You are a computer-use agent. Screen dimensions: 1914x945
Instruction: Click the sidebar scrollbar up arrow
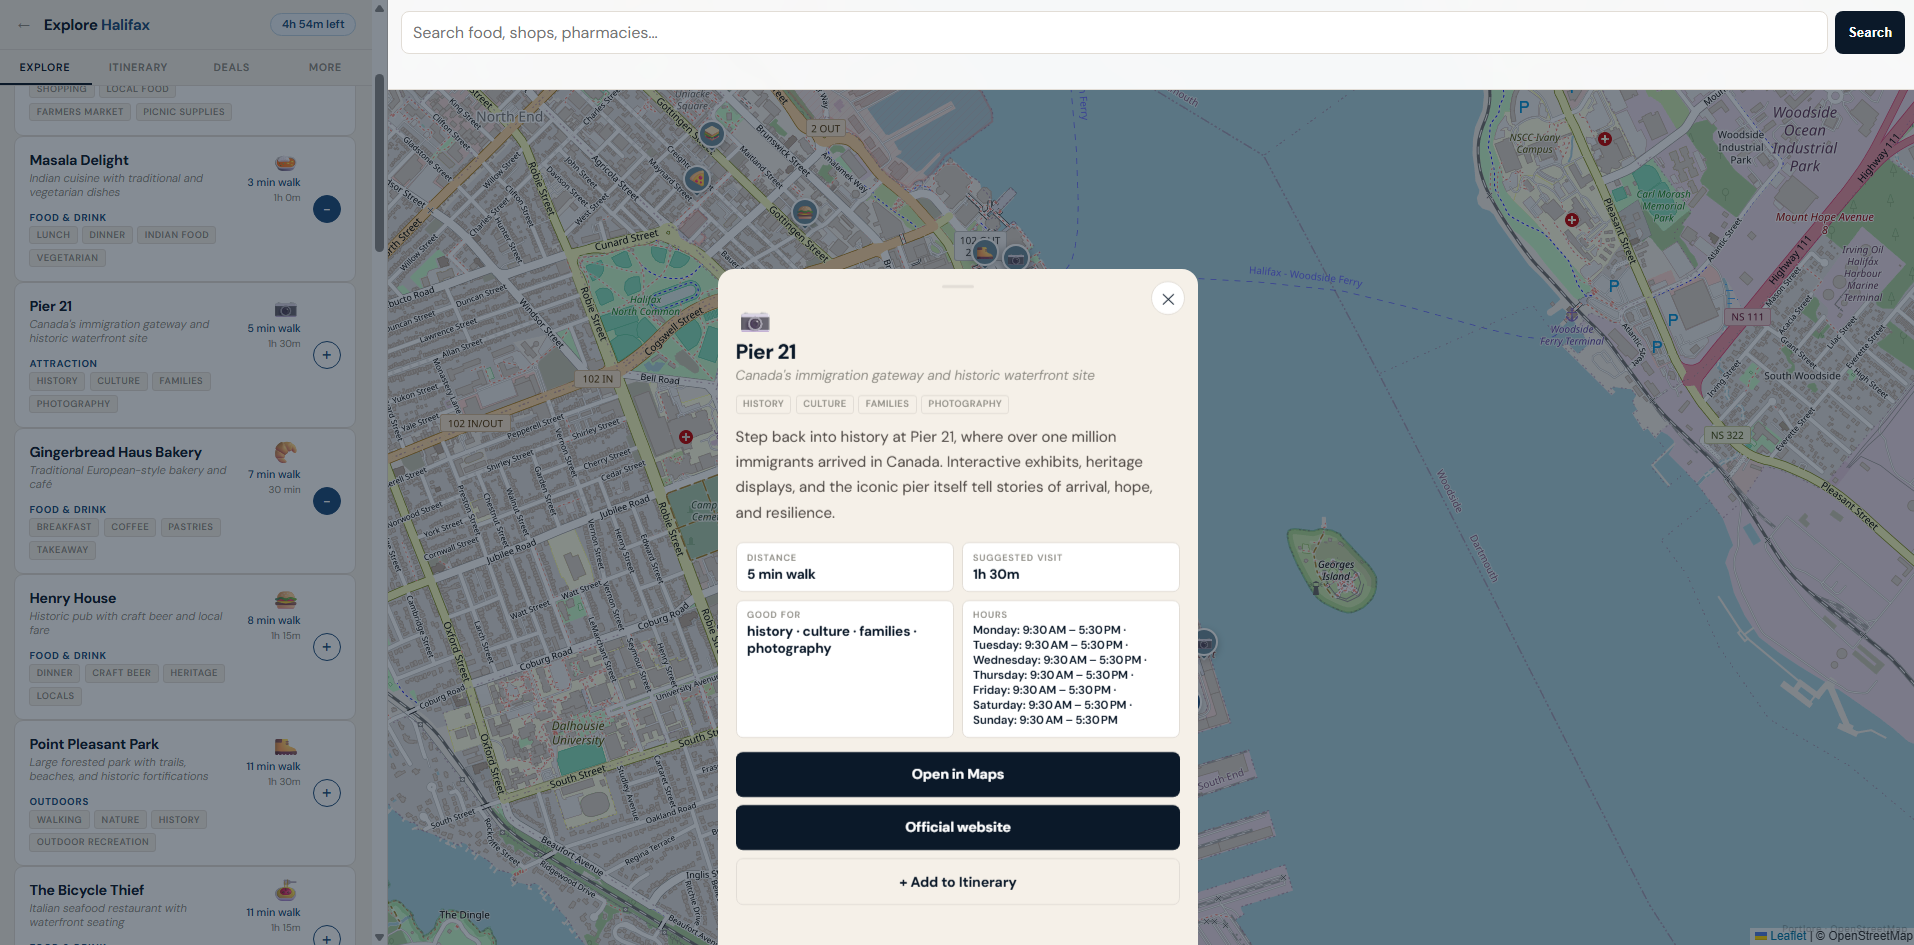379,8
